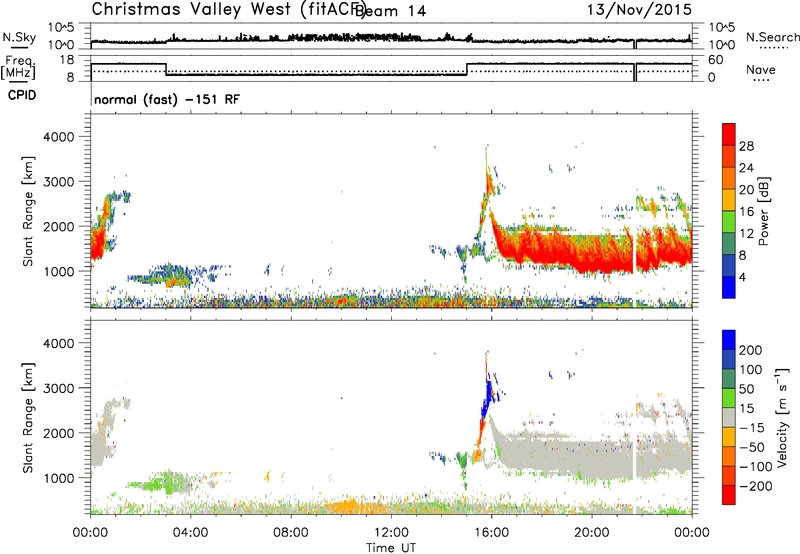
Task: Click the Slant Range label of velocity panel
Action: (x=28, y=418)
